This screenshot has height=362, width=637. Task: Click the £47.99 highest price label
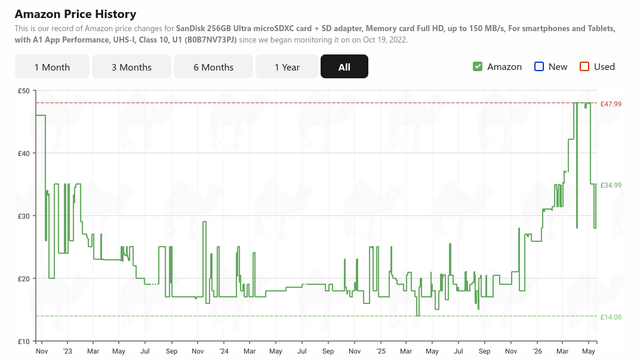(x=611, y=104)
